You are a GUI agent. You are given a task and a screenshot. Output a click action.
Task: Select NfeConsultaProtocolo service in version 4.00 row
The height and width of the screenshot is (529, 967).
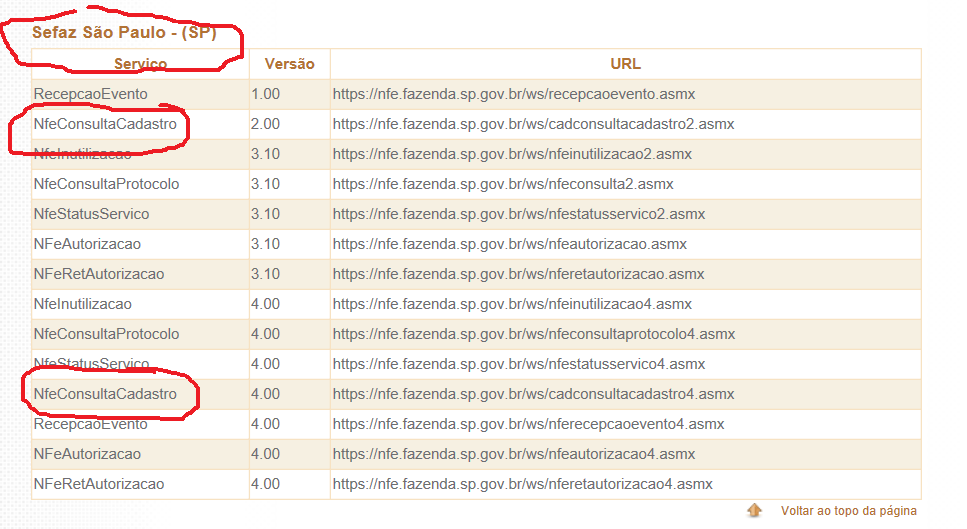106,334
